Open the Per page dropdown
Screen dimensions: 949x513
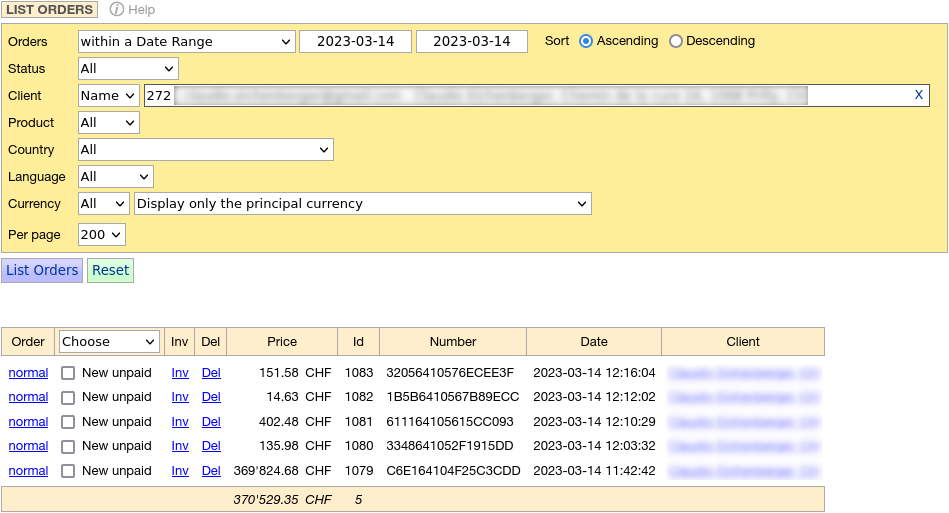tap(101, 235)
